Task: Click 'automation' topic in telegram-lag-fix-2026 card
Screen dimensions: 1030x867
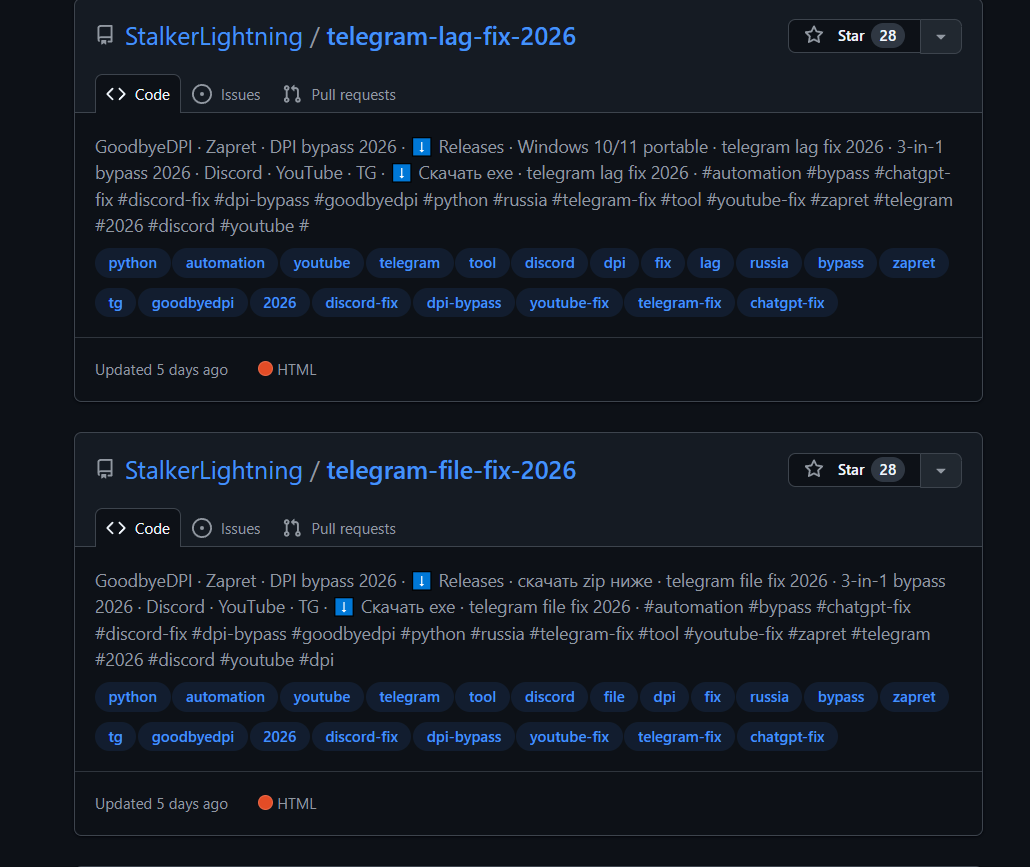Action: 225,263
